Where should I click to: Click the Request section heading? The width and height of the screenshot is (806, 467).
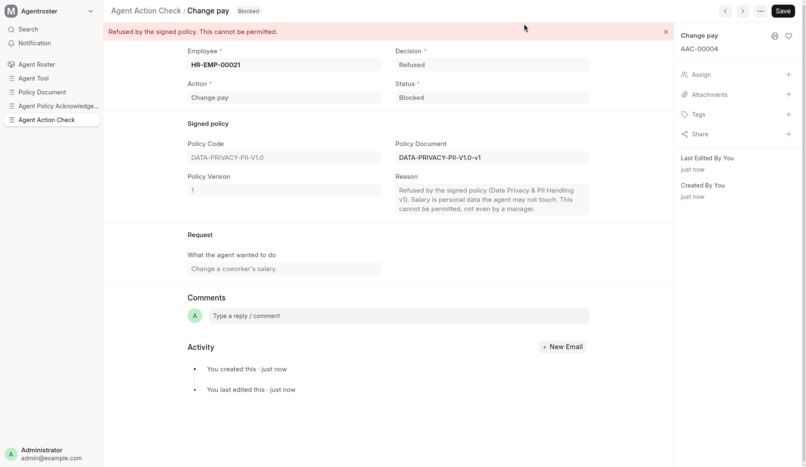pos(200,235)
